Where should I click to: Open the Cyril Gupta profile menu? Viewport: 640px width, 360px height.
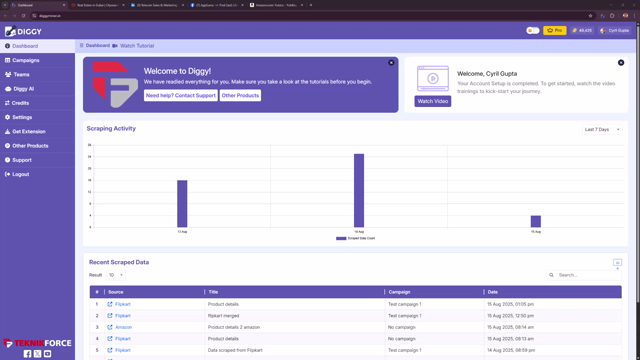pos(615,31)
